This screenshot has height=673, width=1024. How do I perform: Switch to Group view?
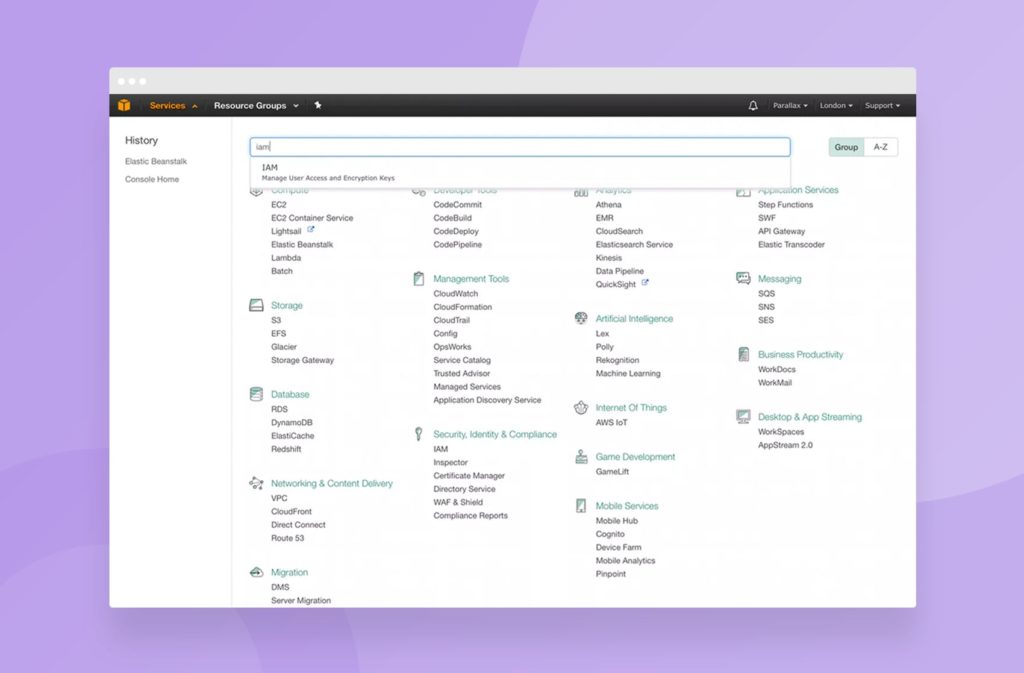coord(846,147)
